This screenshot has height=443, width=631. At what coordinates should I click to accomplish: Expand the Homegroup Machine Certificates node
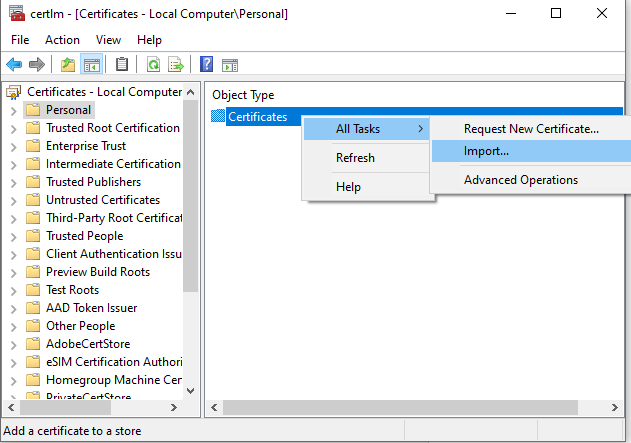13,381
